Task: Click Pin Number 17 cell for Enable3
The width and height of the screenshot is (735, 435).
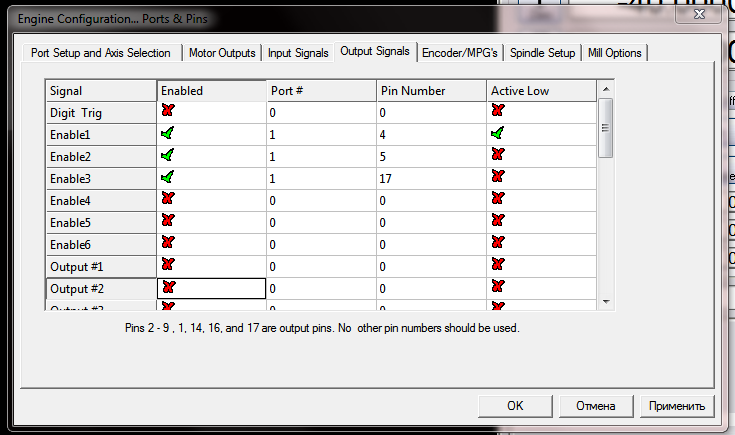Action: pyautogui.click(x=431, y=179)
